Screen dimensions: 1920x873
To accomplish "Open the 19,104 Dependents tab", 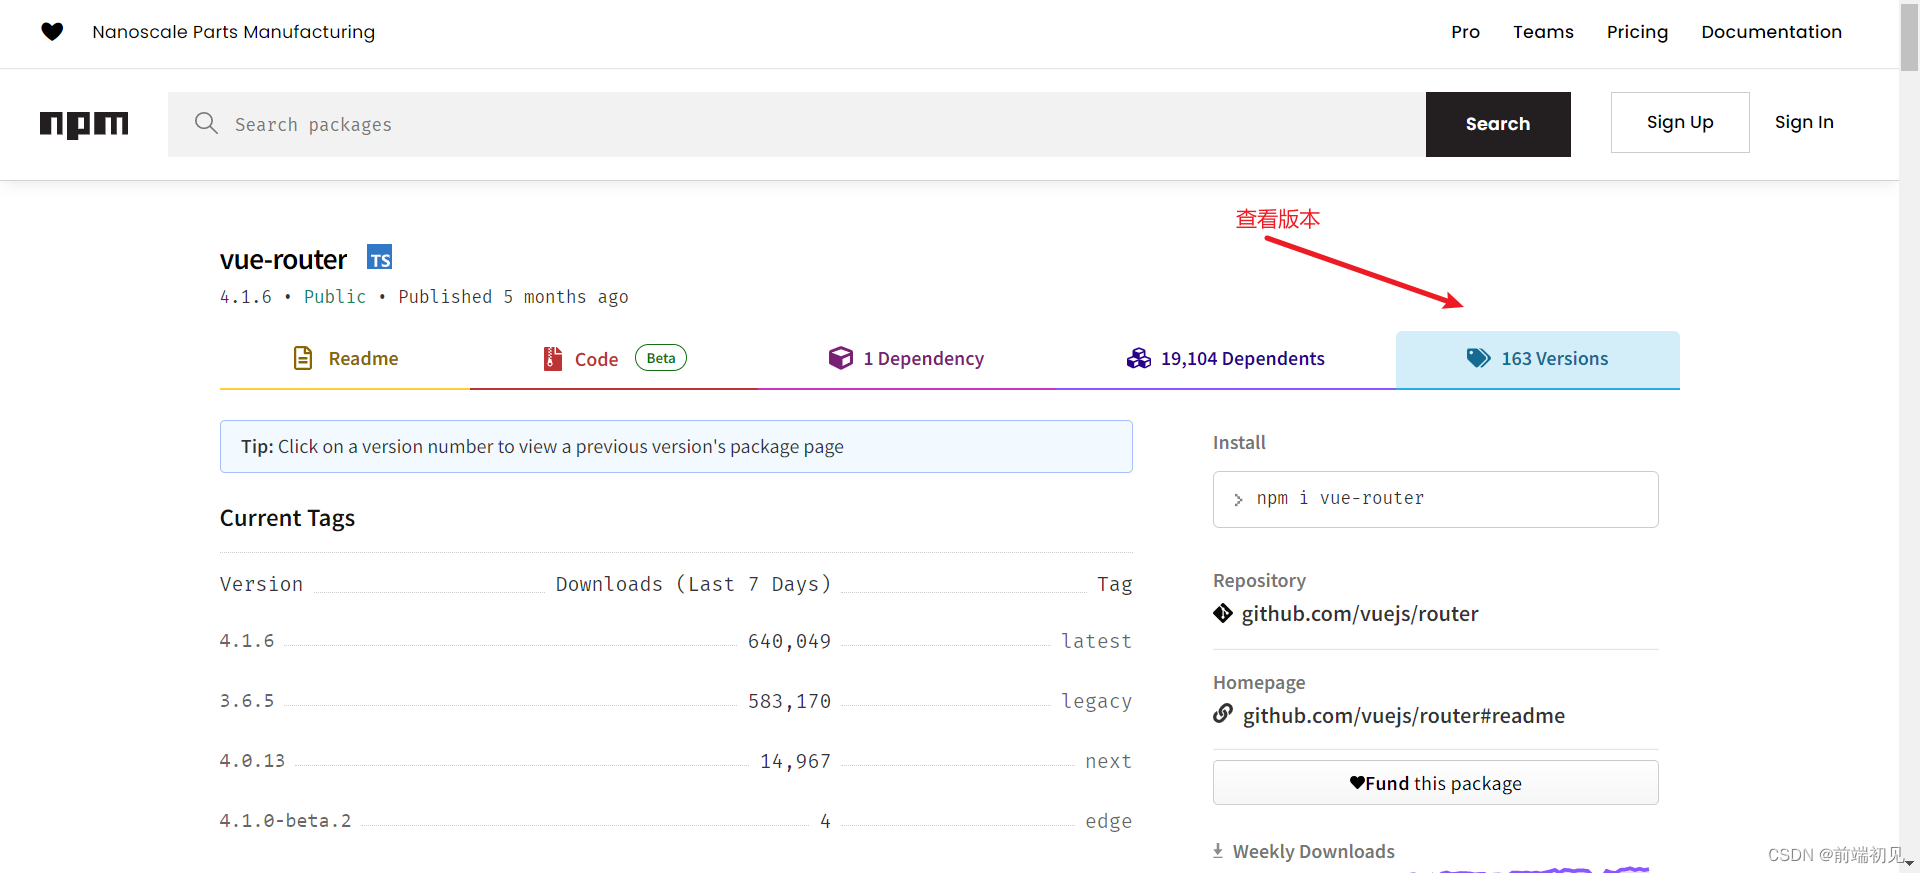I will tap(1225, 359).
